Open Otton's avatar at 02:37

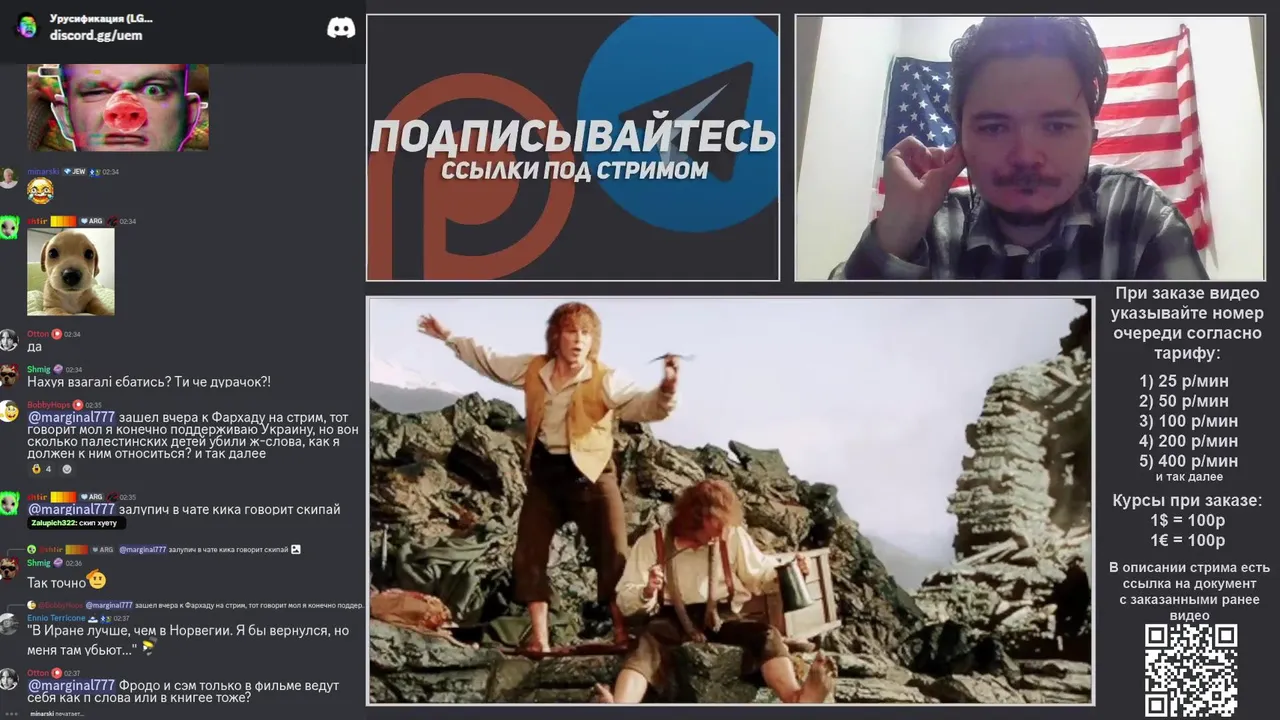9,679
